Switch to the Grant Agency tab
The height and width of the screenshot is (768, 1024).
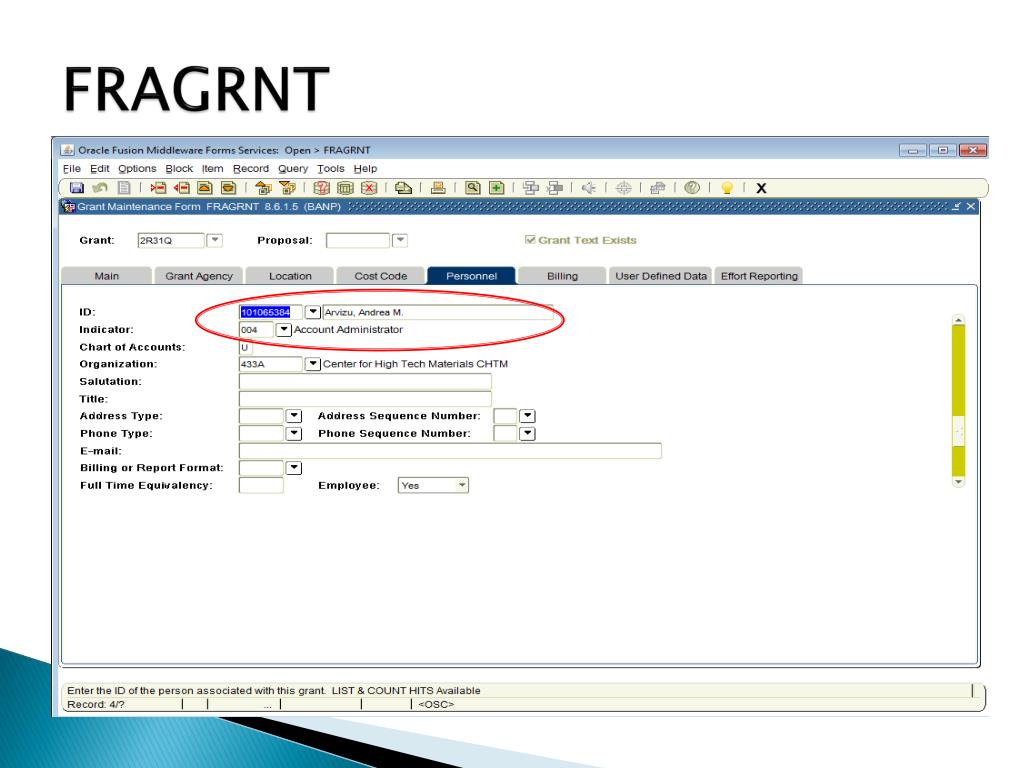click(x=199, y=276)
